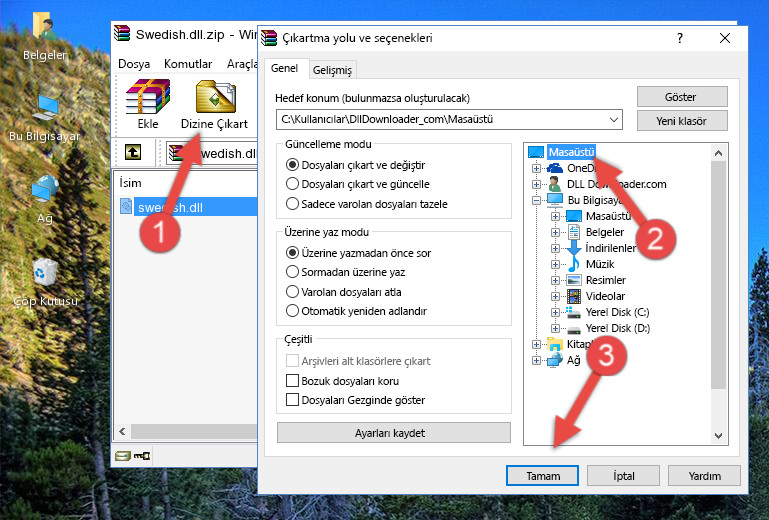Select the top Masaüstü tree node
The image size is (769, 520).
tap(571, 152)
